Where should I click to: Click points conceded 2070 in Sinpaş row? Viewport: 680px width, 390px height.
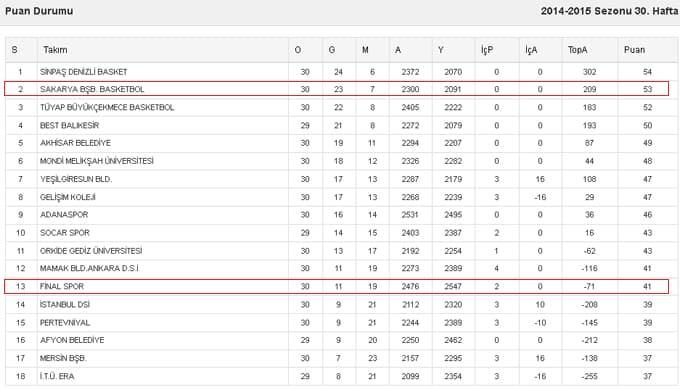[x=453, y=72]
